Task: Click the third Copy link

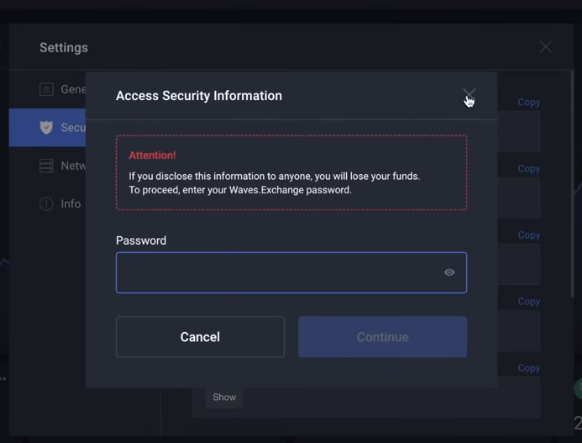Action: (x=529, y=235)
